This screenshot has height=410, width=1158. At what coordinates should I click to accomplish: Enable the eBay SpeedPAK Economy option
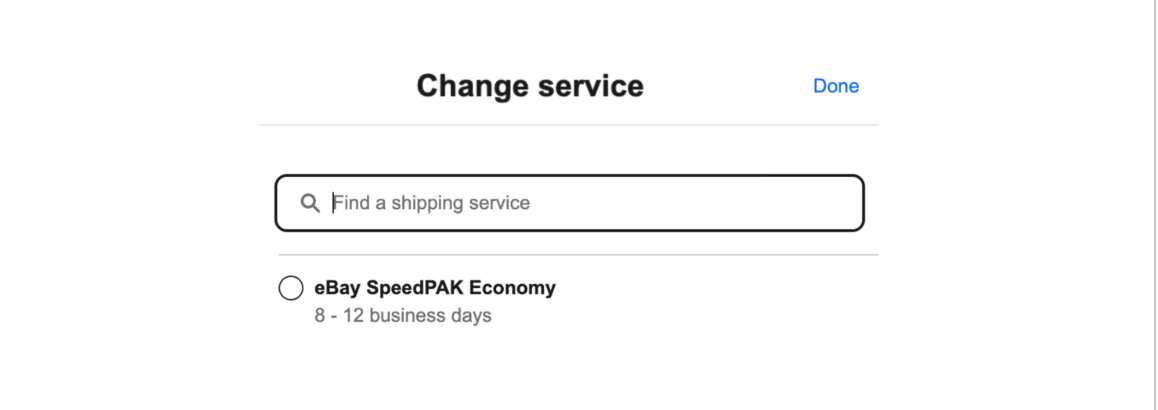[x=291, y=288]
